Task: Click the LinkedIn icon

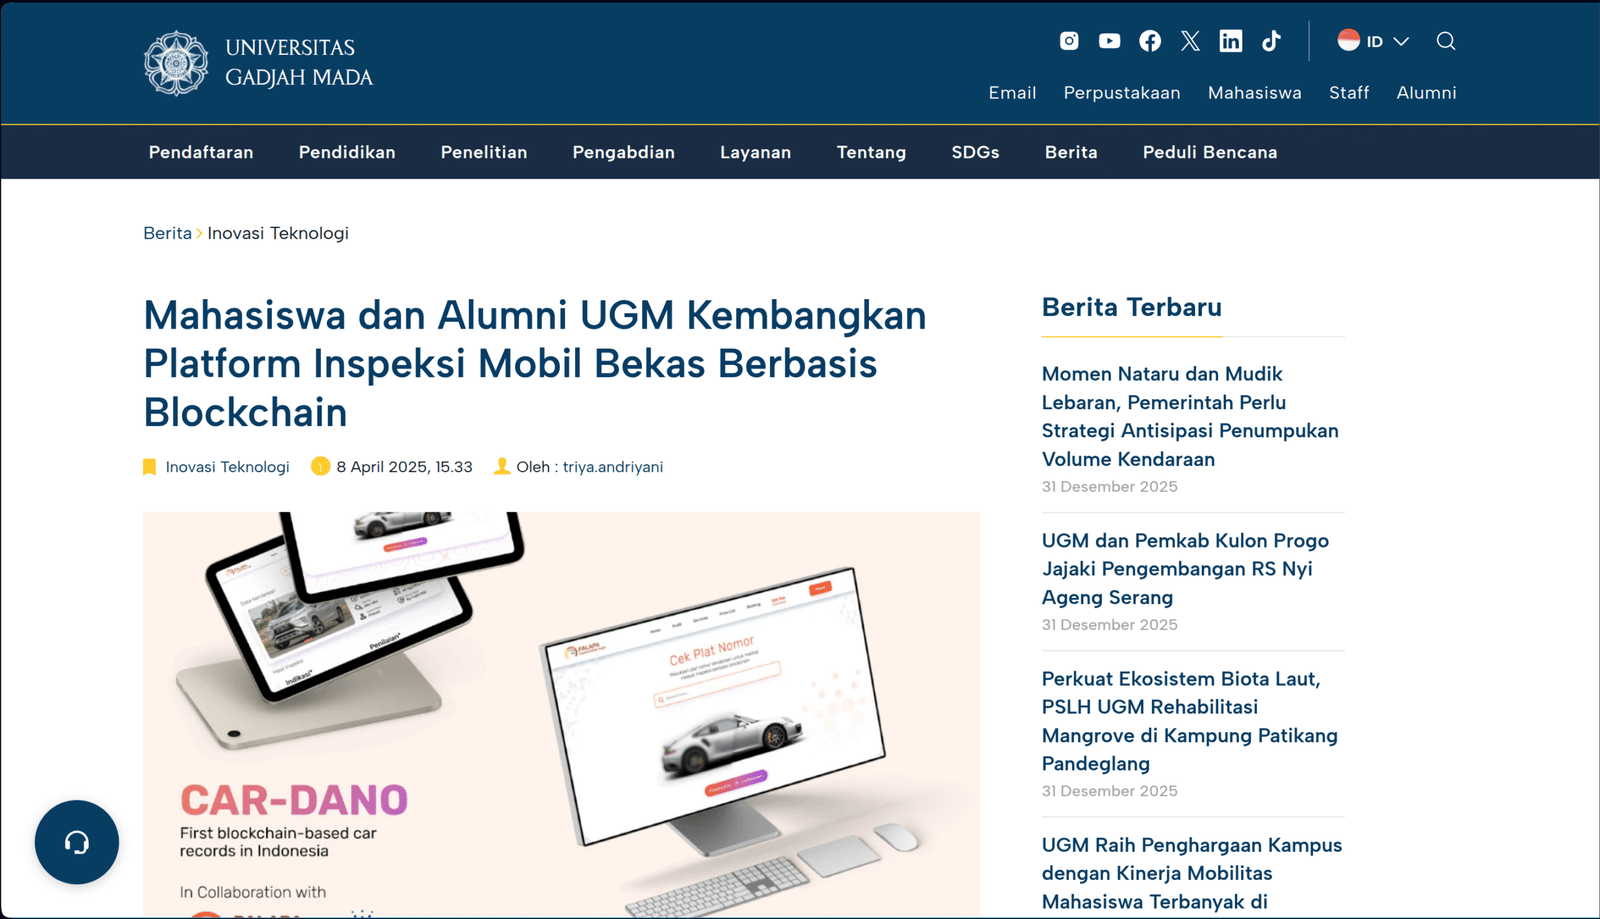Action: [x=1231, y=41]
